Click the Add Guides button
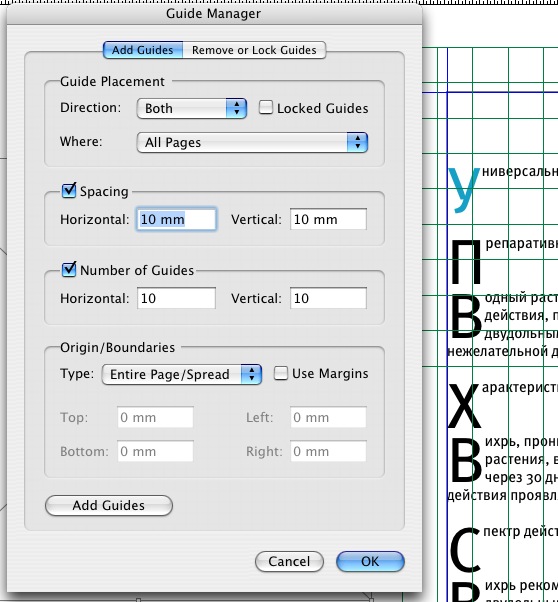Image resolution: width=558 pixels, height=602 pixels. (x=109, y=505)
